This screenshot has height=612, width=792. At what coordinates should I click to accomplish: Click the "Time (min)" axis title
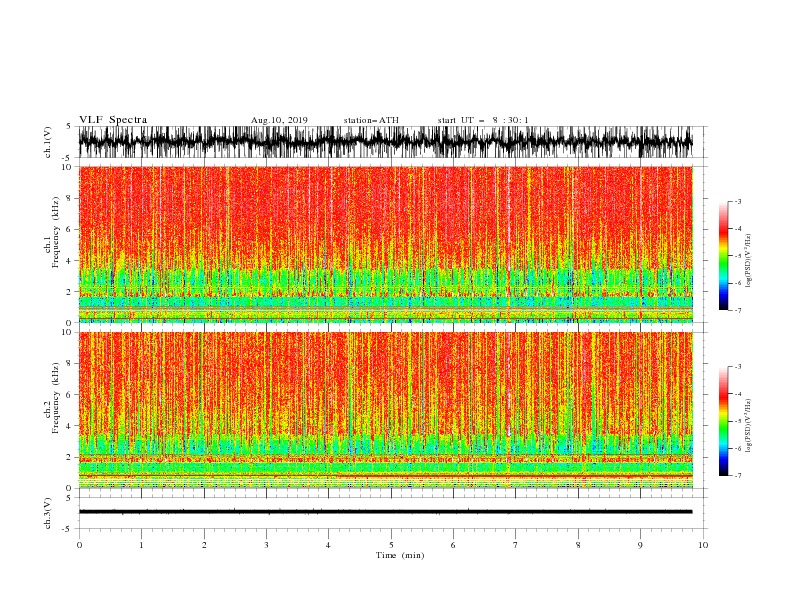[400, 555]
